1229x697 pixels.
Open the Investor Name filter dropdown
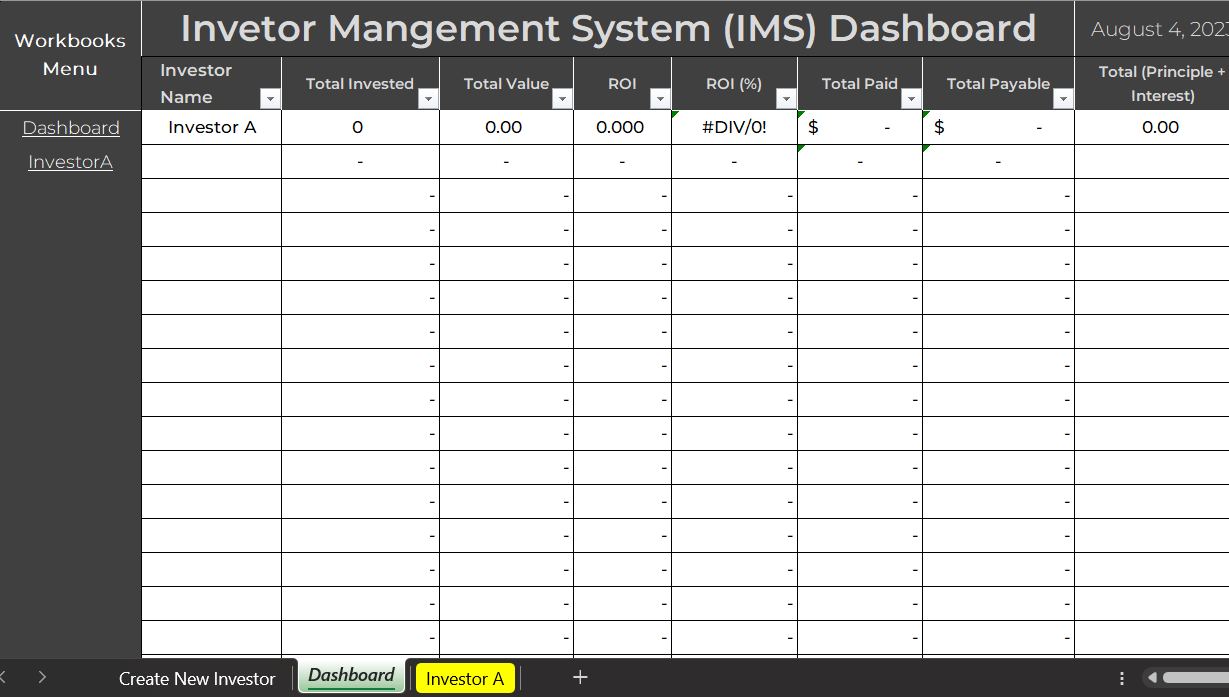(270, 98)
